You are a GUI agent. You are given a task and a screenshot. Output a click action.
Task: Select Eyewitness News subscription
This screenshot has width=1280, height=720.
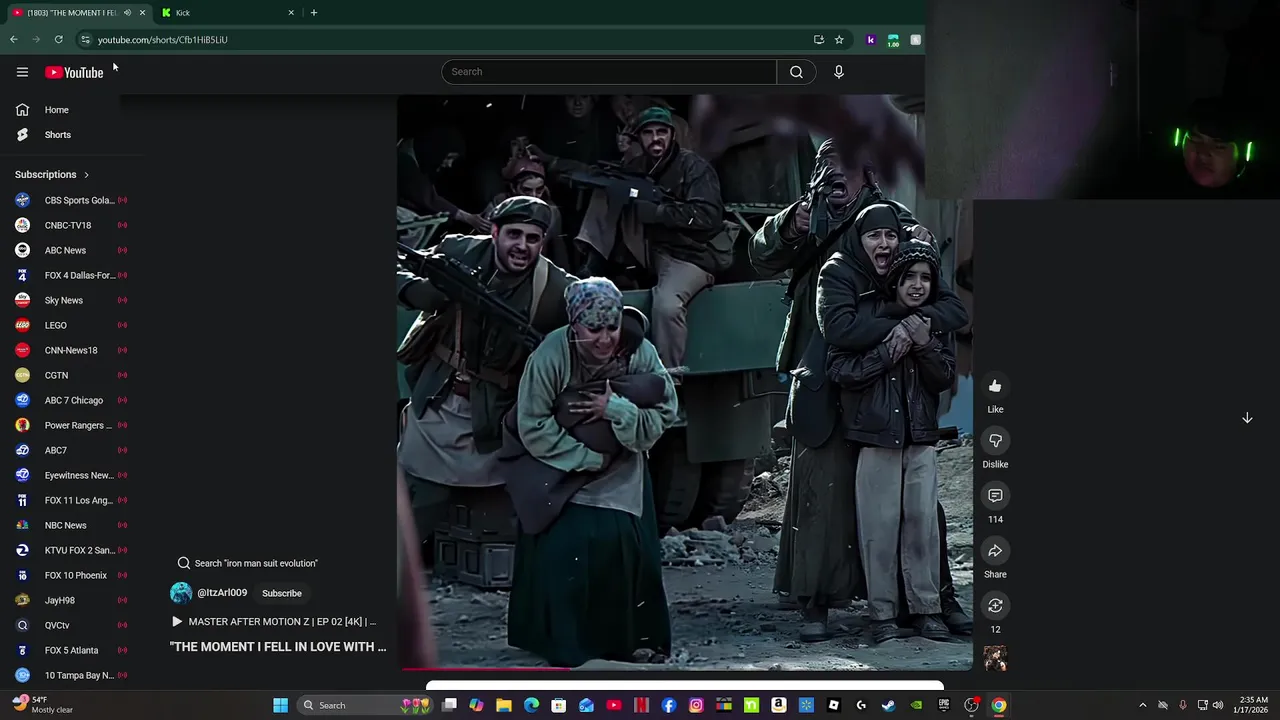70,475
